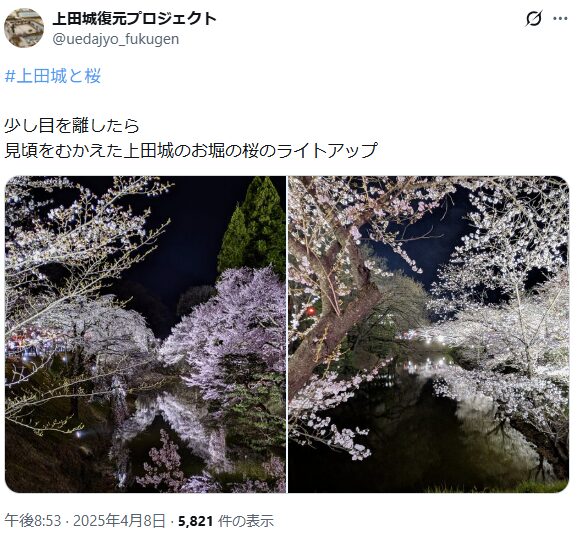Click the 午後8:53 timestamp
Image resolution: width=581 pixels, height=534 pixels.
tap(33, 521)
